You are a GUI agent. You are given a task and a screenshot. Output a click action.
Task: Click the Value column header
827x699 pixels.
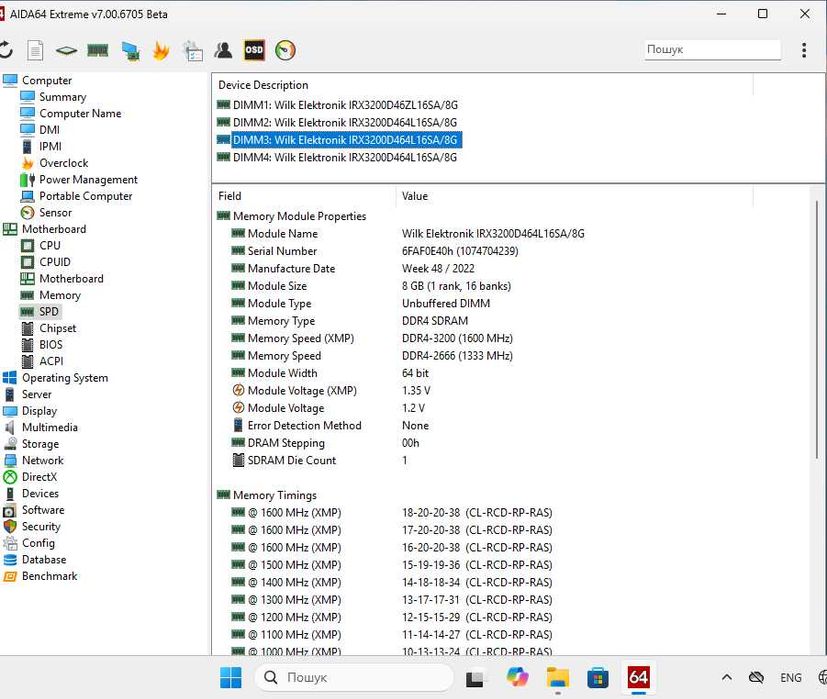pos(415,196)
